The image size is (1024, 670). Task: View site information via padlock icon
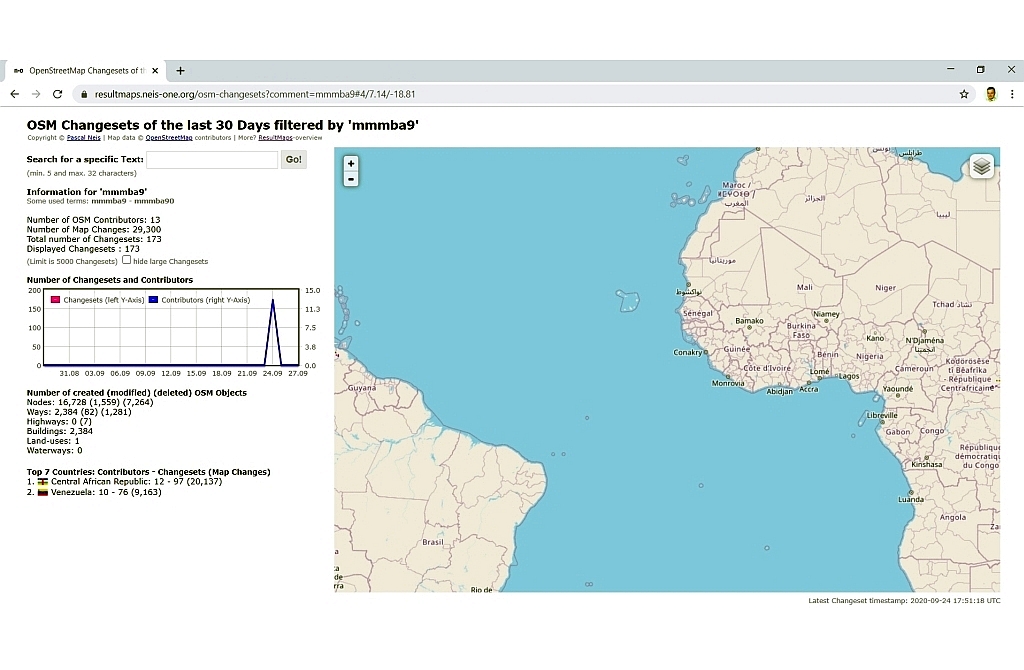(85, 94)
